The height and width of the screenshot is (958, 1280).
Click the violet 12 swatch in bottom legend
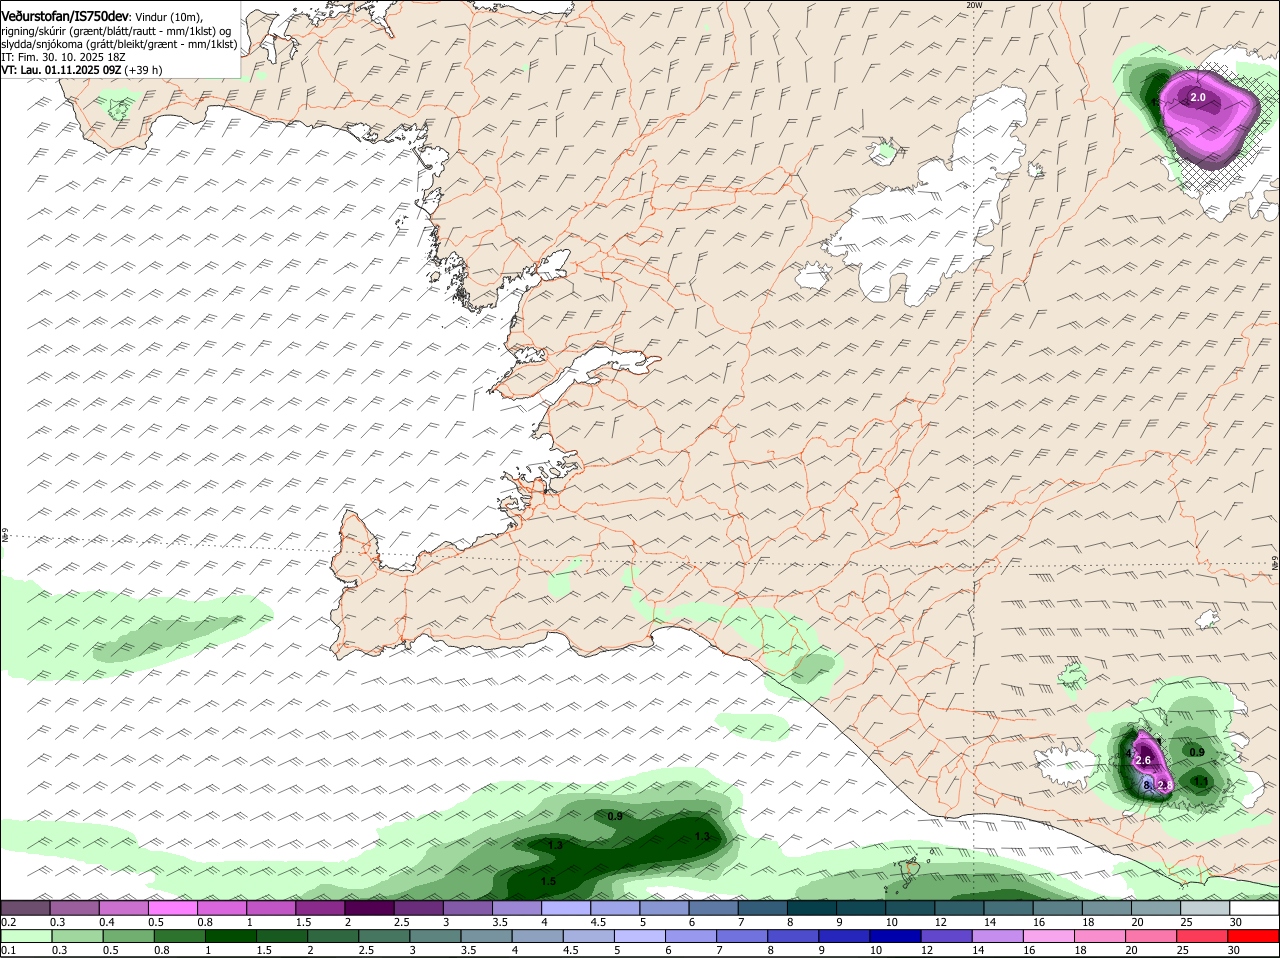947,936
